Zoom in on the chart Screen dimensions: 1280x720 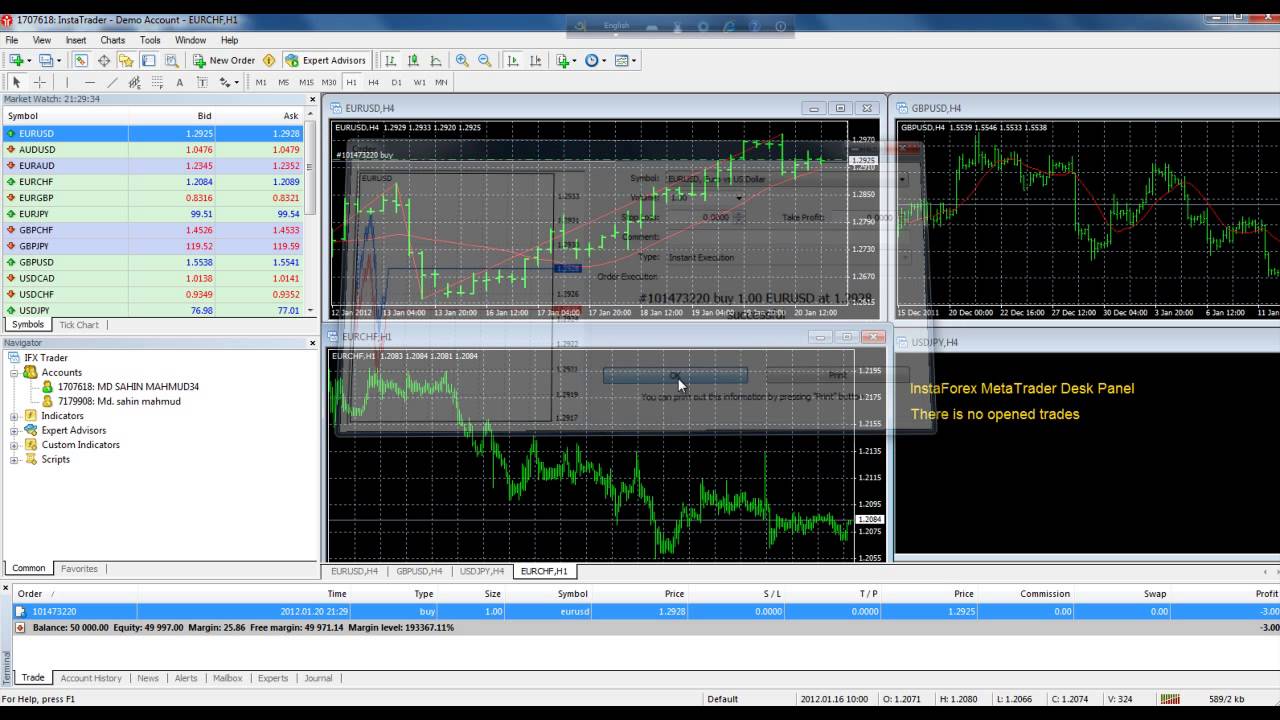pos(462,60)
